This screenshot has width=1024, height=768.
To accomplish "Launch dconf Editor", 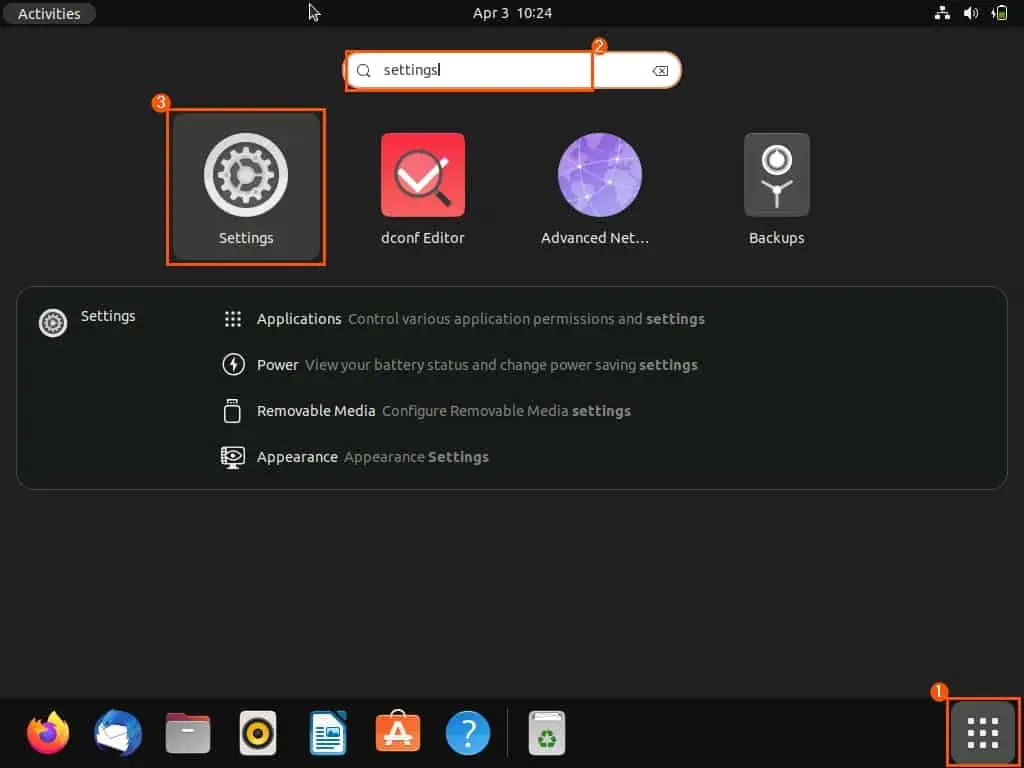I will (x=422, y=175).
